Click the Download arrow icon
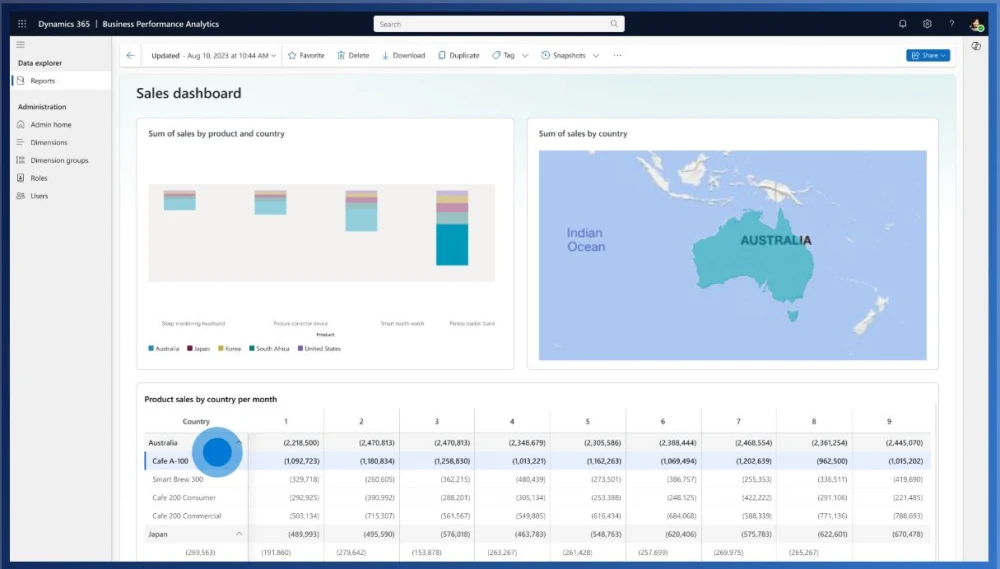The image size is (1000, 569). pyautogui.click(x=385, y=55)
